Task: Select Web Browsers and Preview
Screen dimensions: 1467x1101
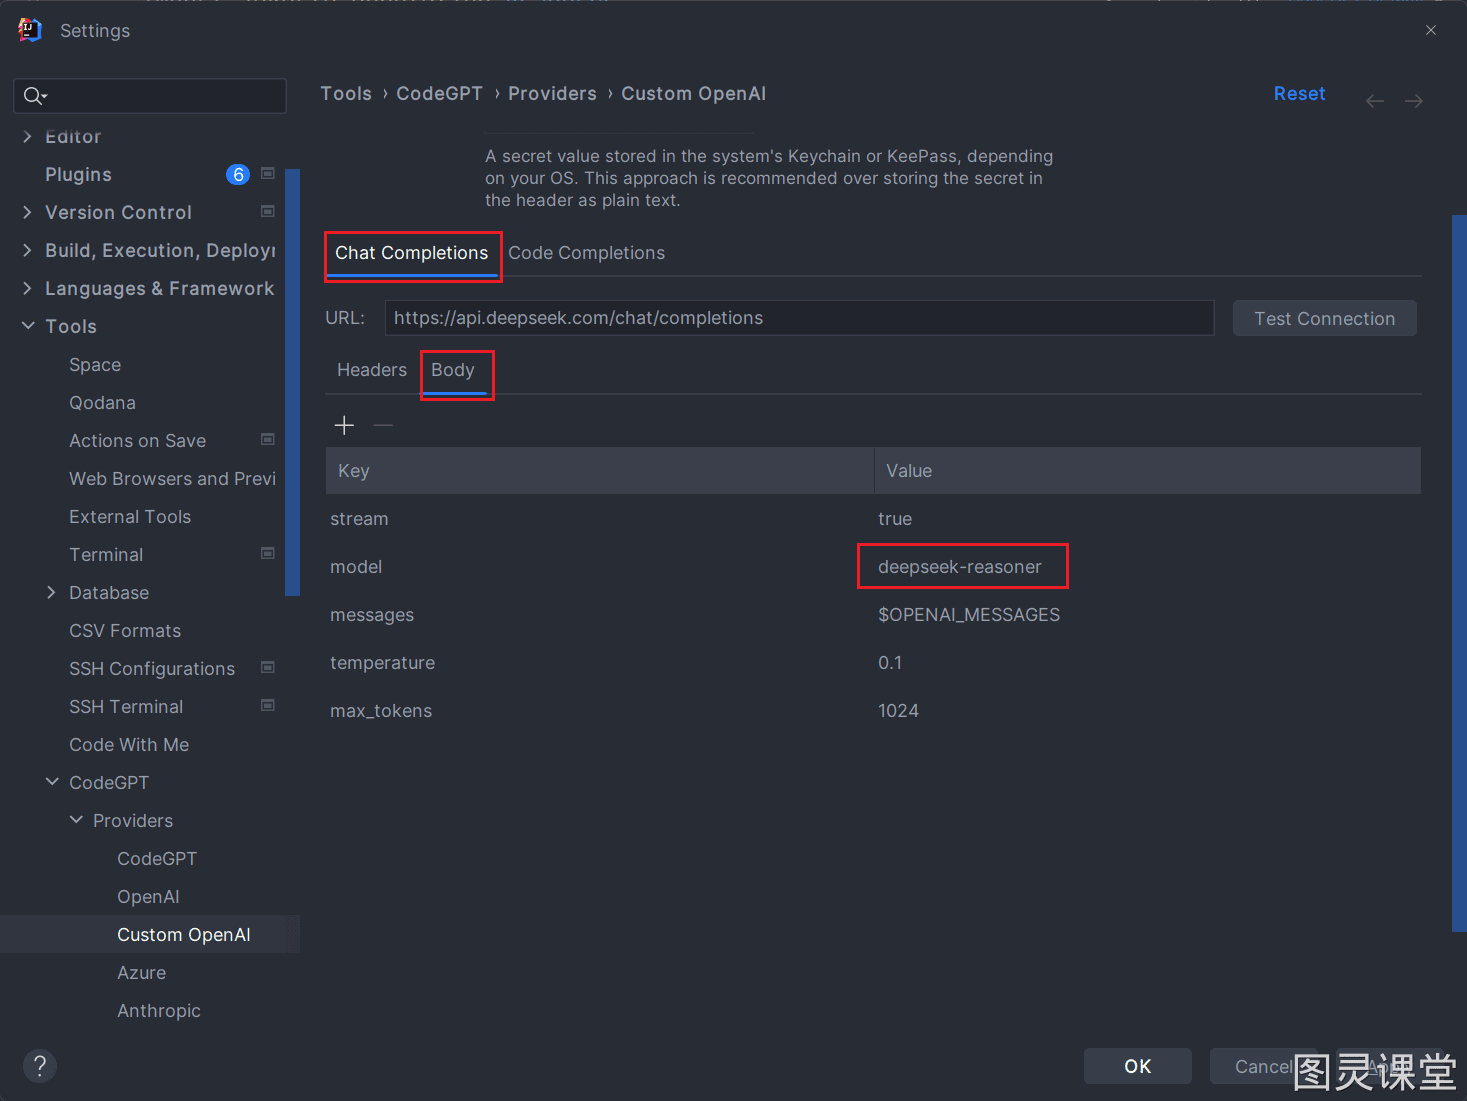Action: click(172, 479)
